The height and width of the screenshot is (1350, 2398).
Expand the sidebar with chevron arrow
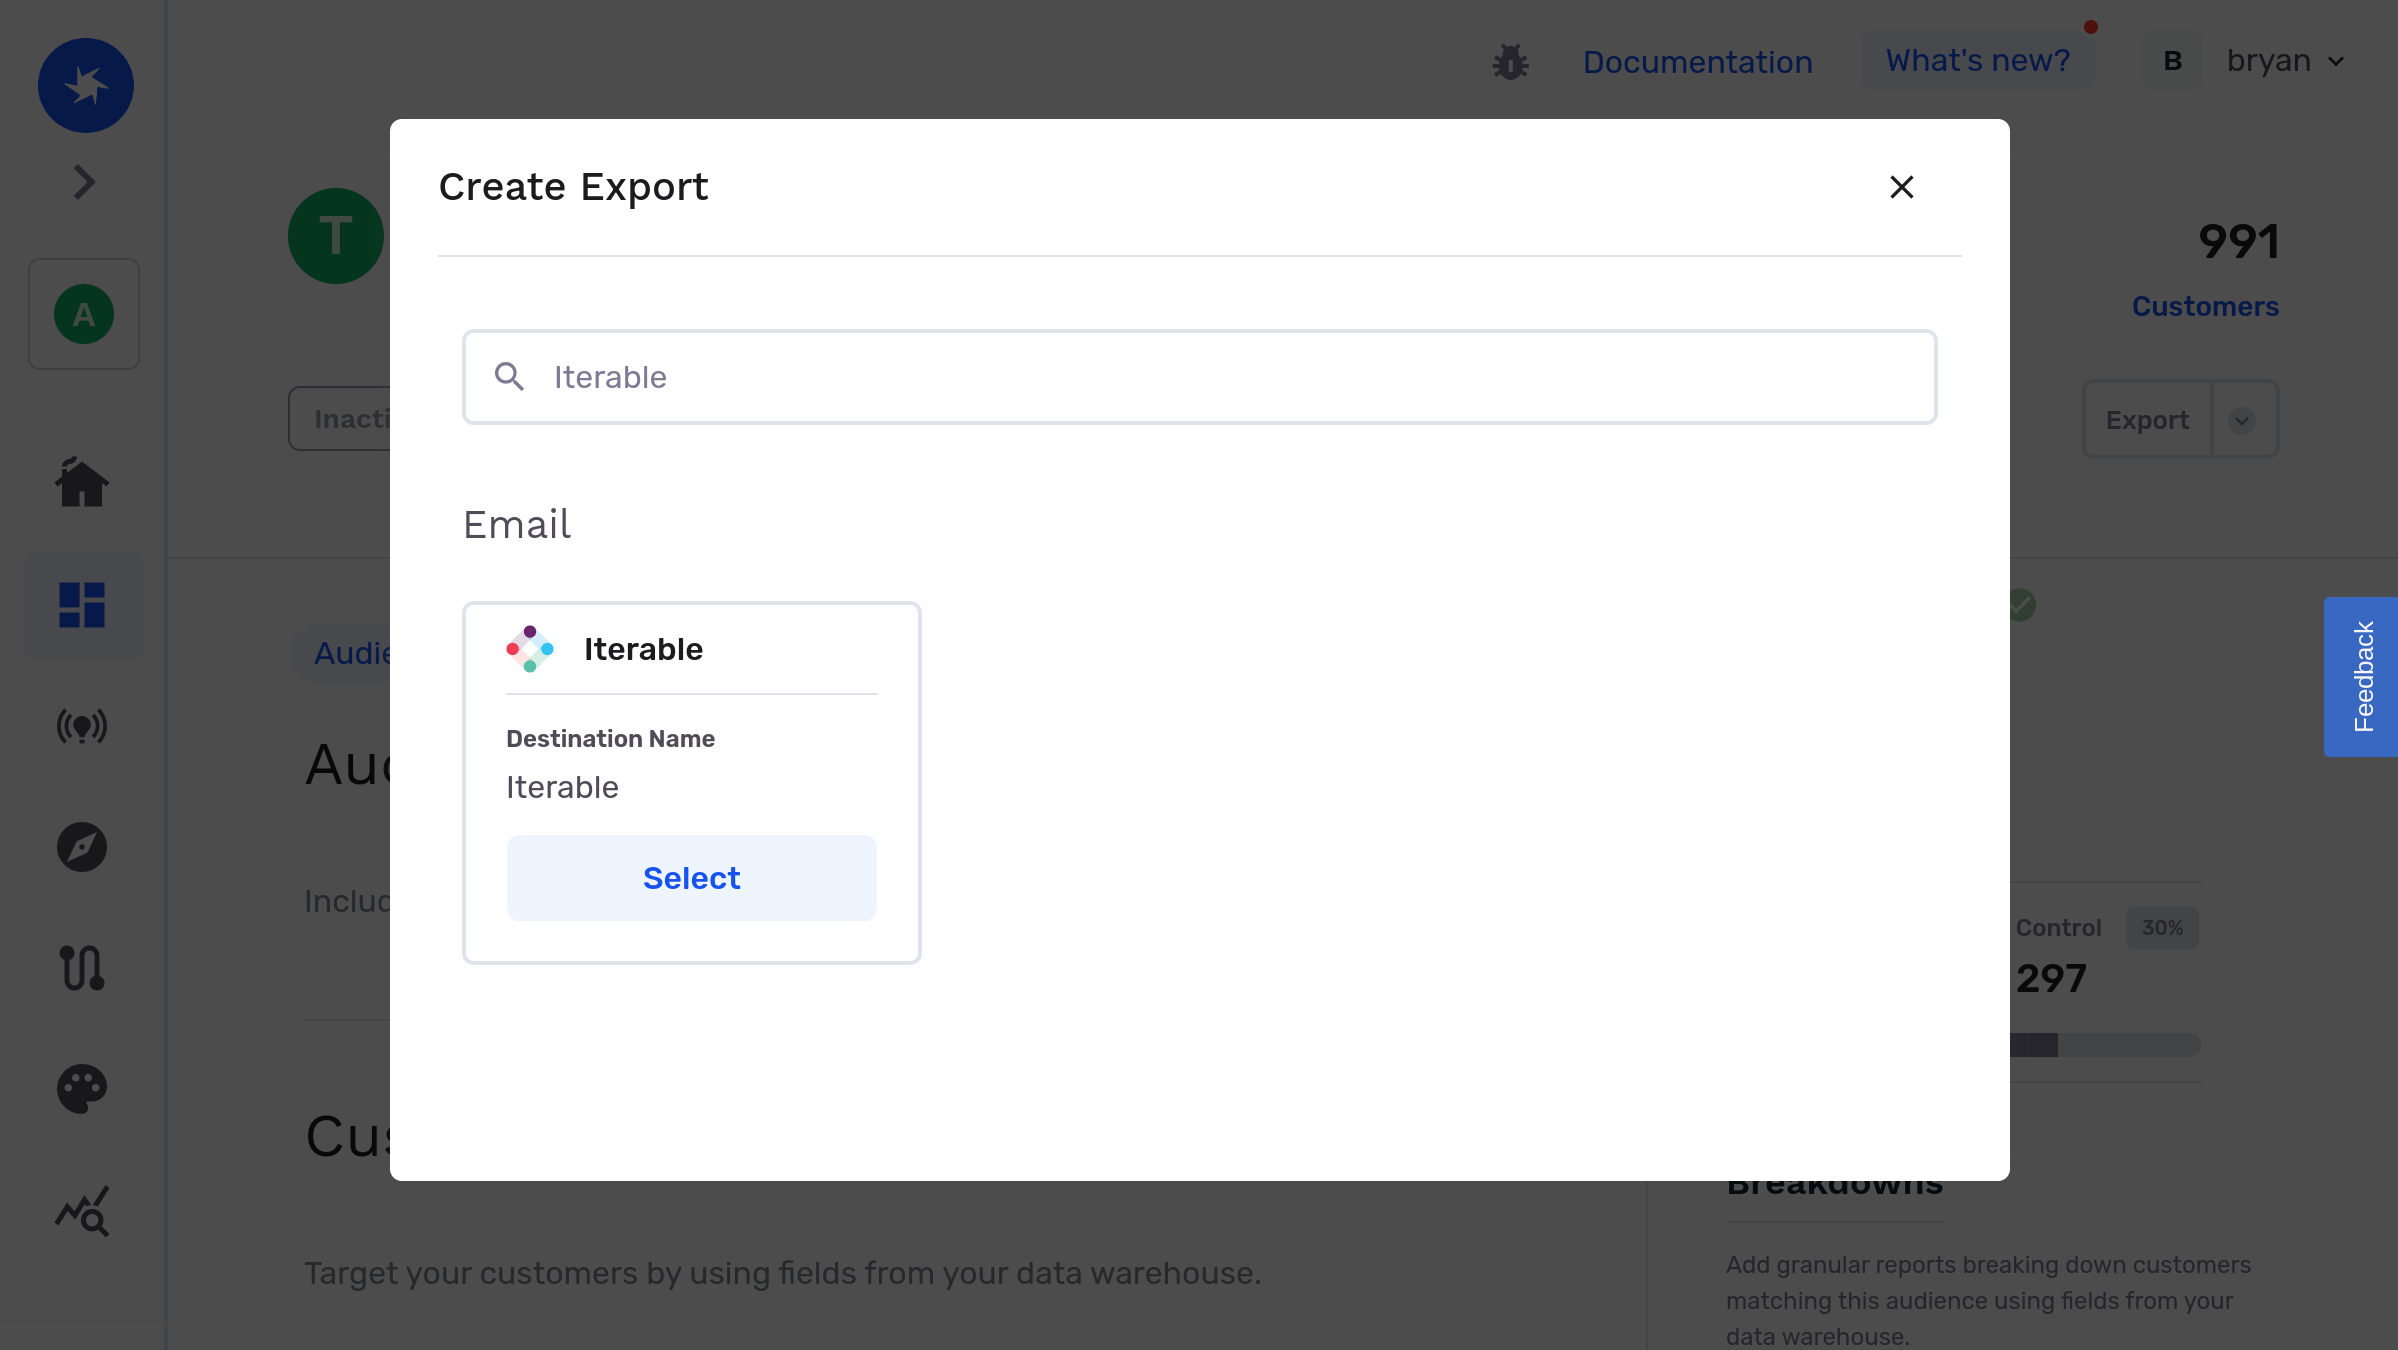pos(85,182)
